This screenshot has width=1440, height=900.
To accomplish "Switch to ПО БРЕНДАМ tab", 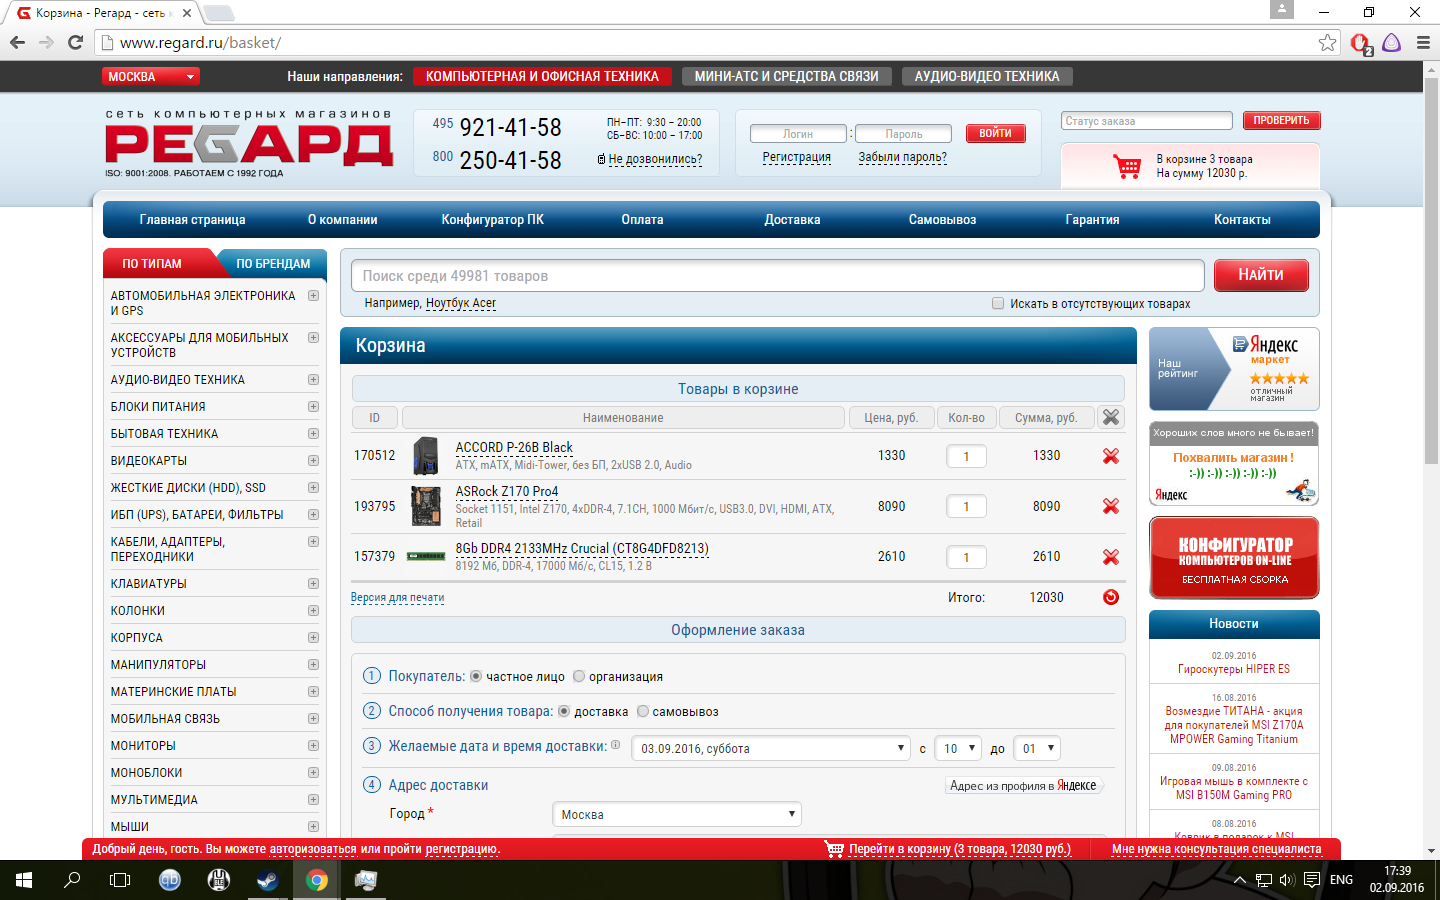I will pyautogui.click(x=273, y=264).
